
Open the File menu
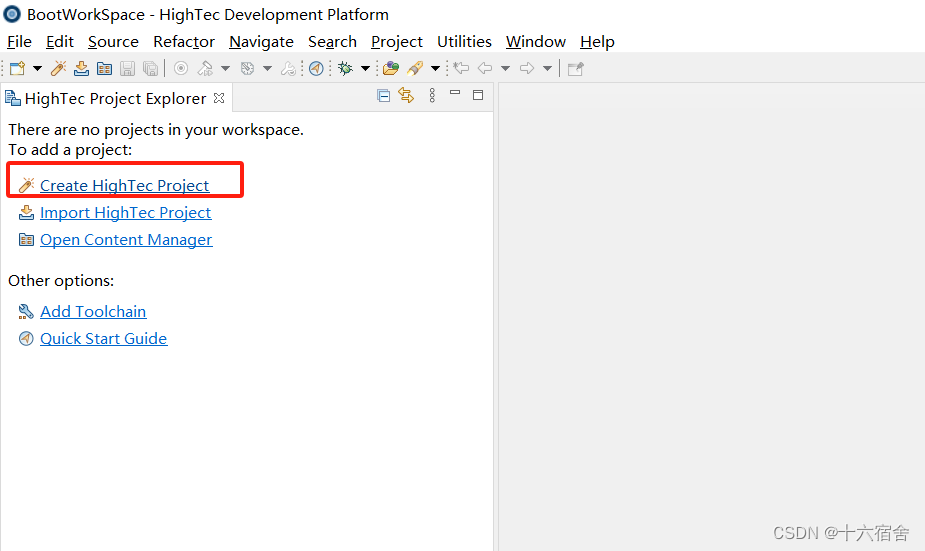(x=19, y=42)
